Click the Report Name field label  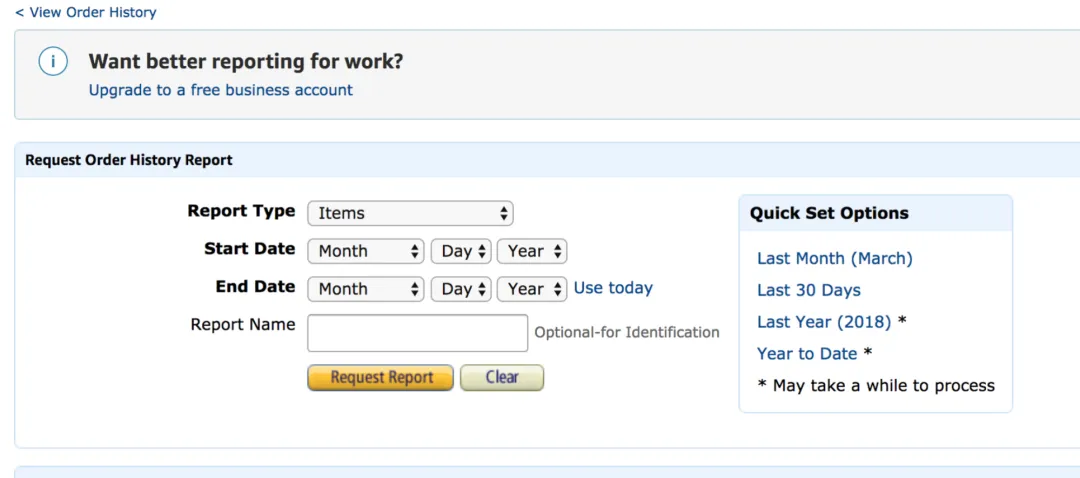tap(243, 324)
